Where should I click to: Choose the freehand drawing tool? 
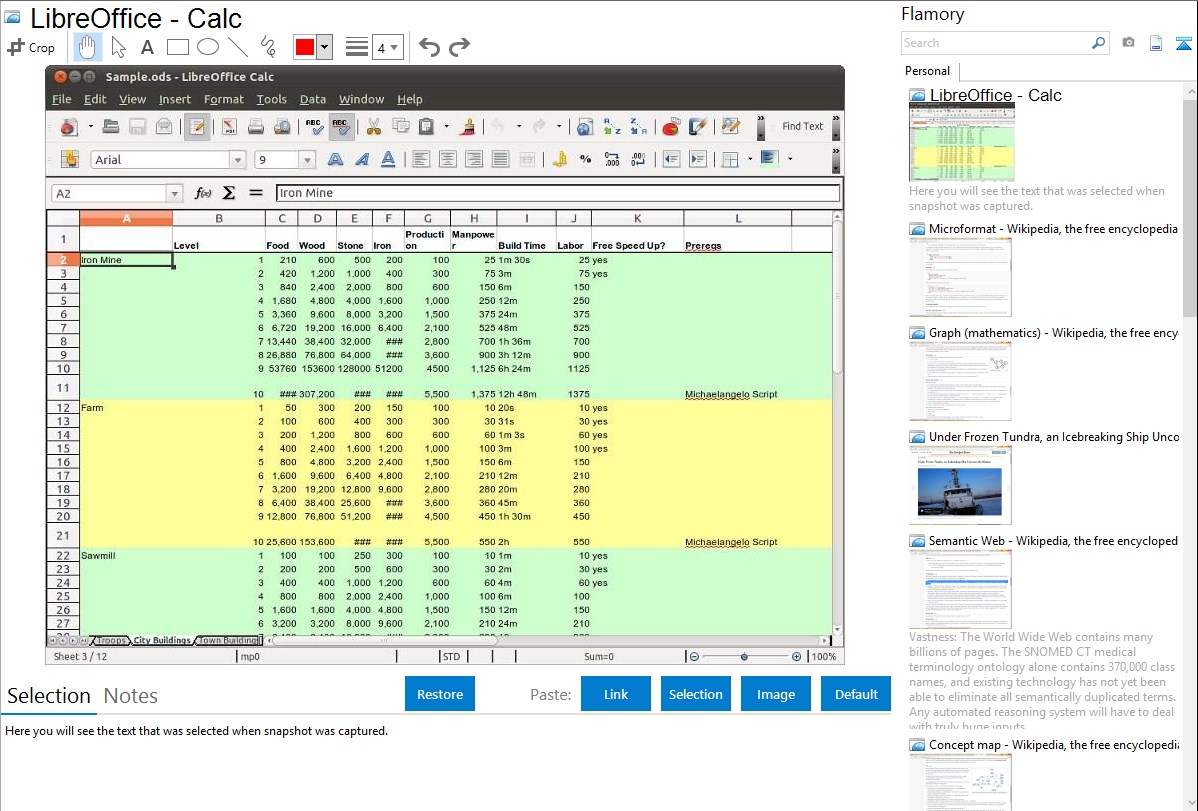pyautogui.click(x=268, y=47)
